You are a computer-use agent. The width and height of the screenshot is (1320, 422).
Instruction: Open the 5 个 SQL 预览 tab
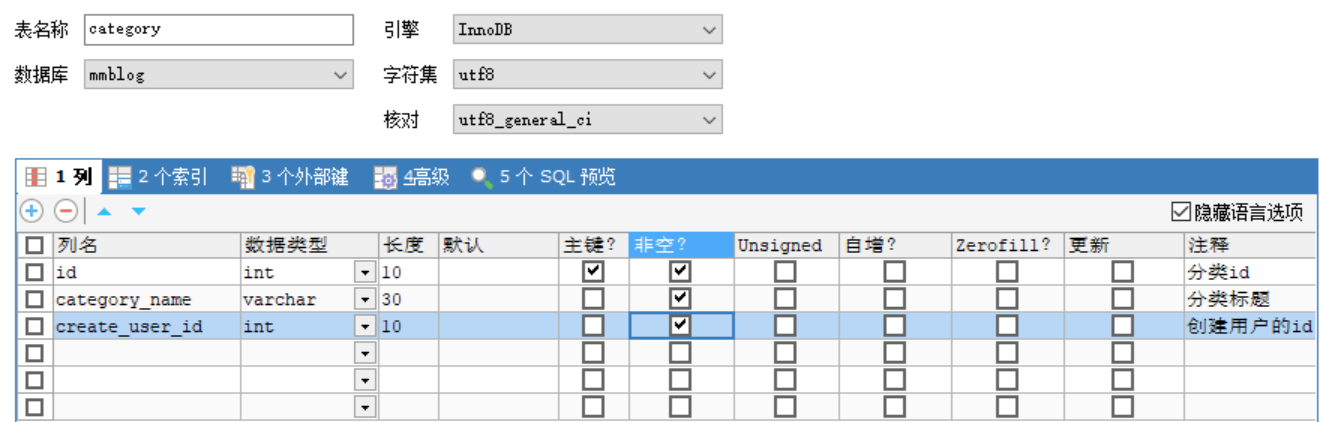[x=543, y=177]
